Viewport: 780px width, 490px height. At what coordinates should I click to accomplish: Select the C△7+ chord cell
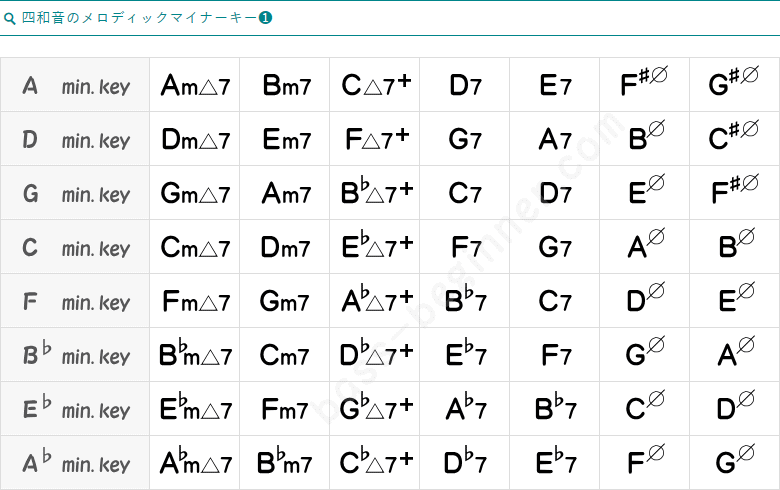(x=375, y=86)
